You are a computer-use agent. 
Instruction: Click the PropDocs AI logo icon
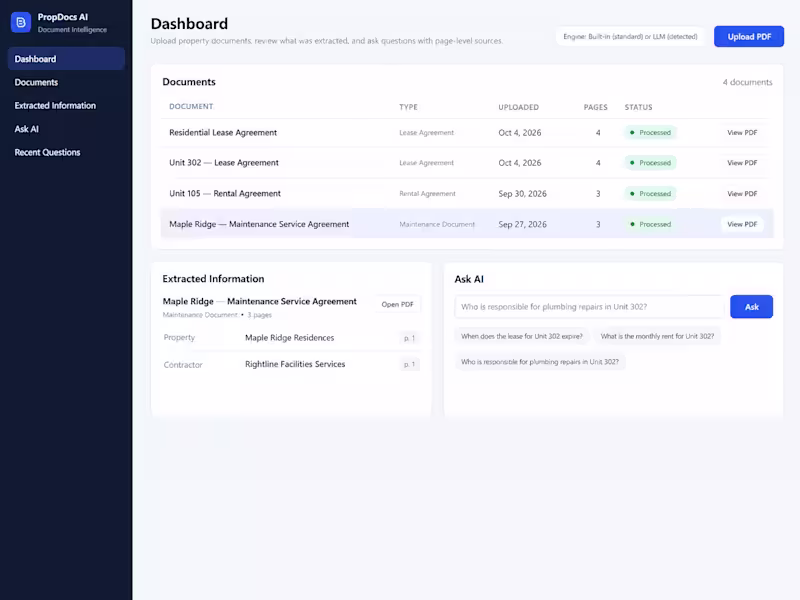(x=21, y=22)
